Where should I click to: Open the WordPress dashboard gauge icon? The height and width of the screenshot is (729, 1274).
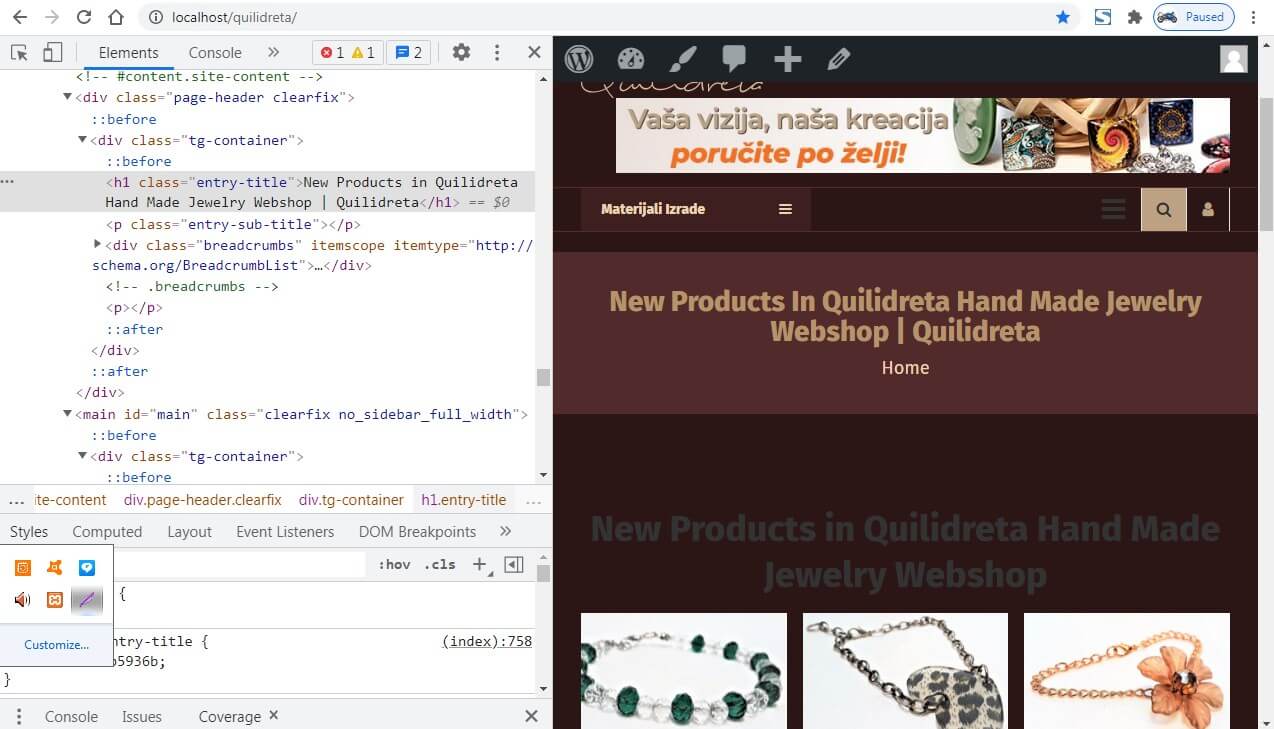631,59
